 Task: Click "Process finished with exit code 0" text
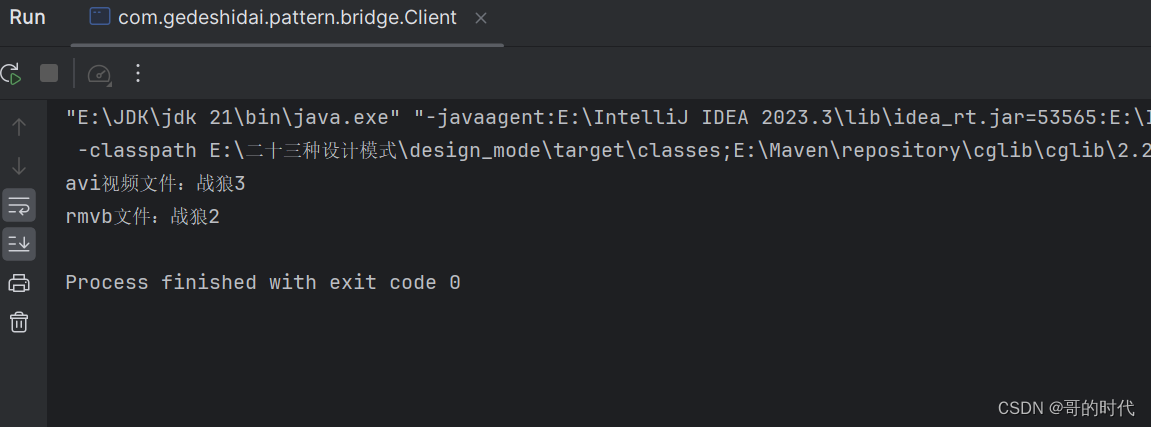263,283
